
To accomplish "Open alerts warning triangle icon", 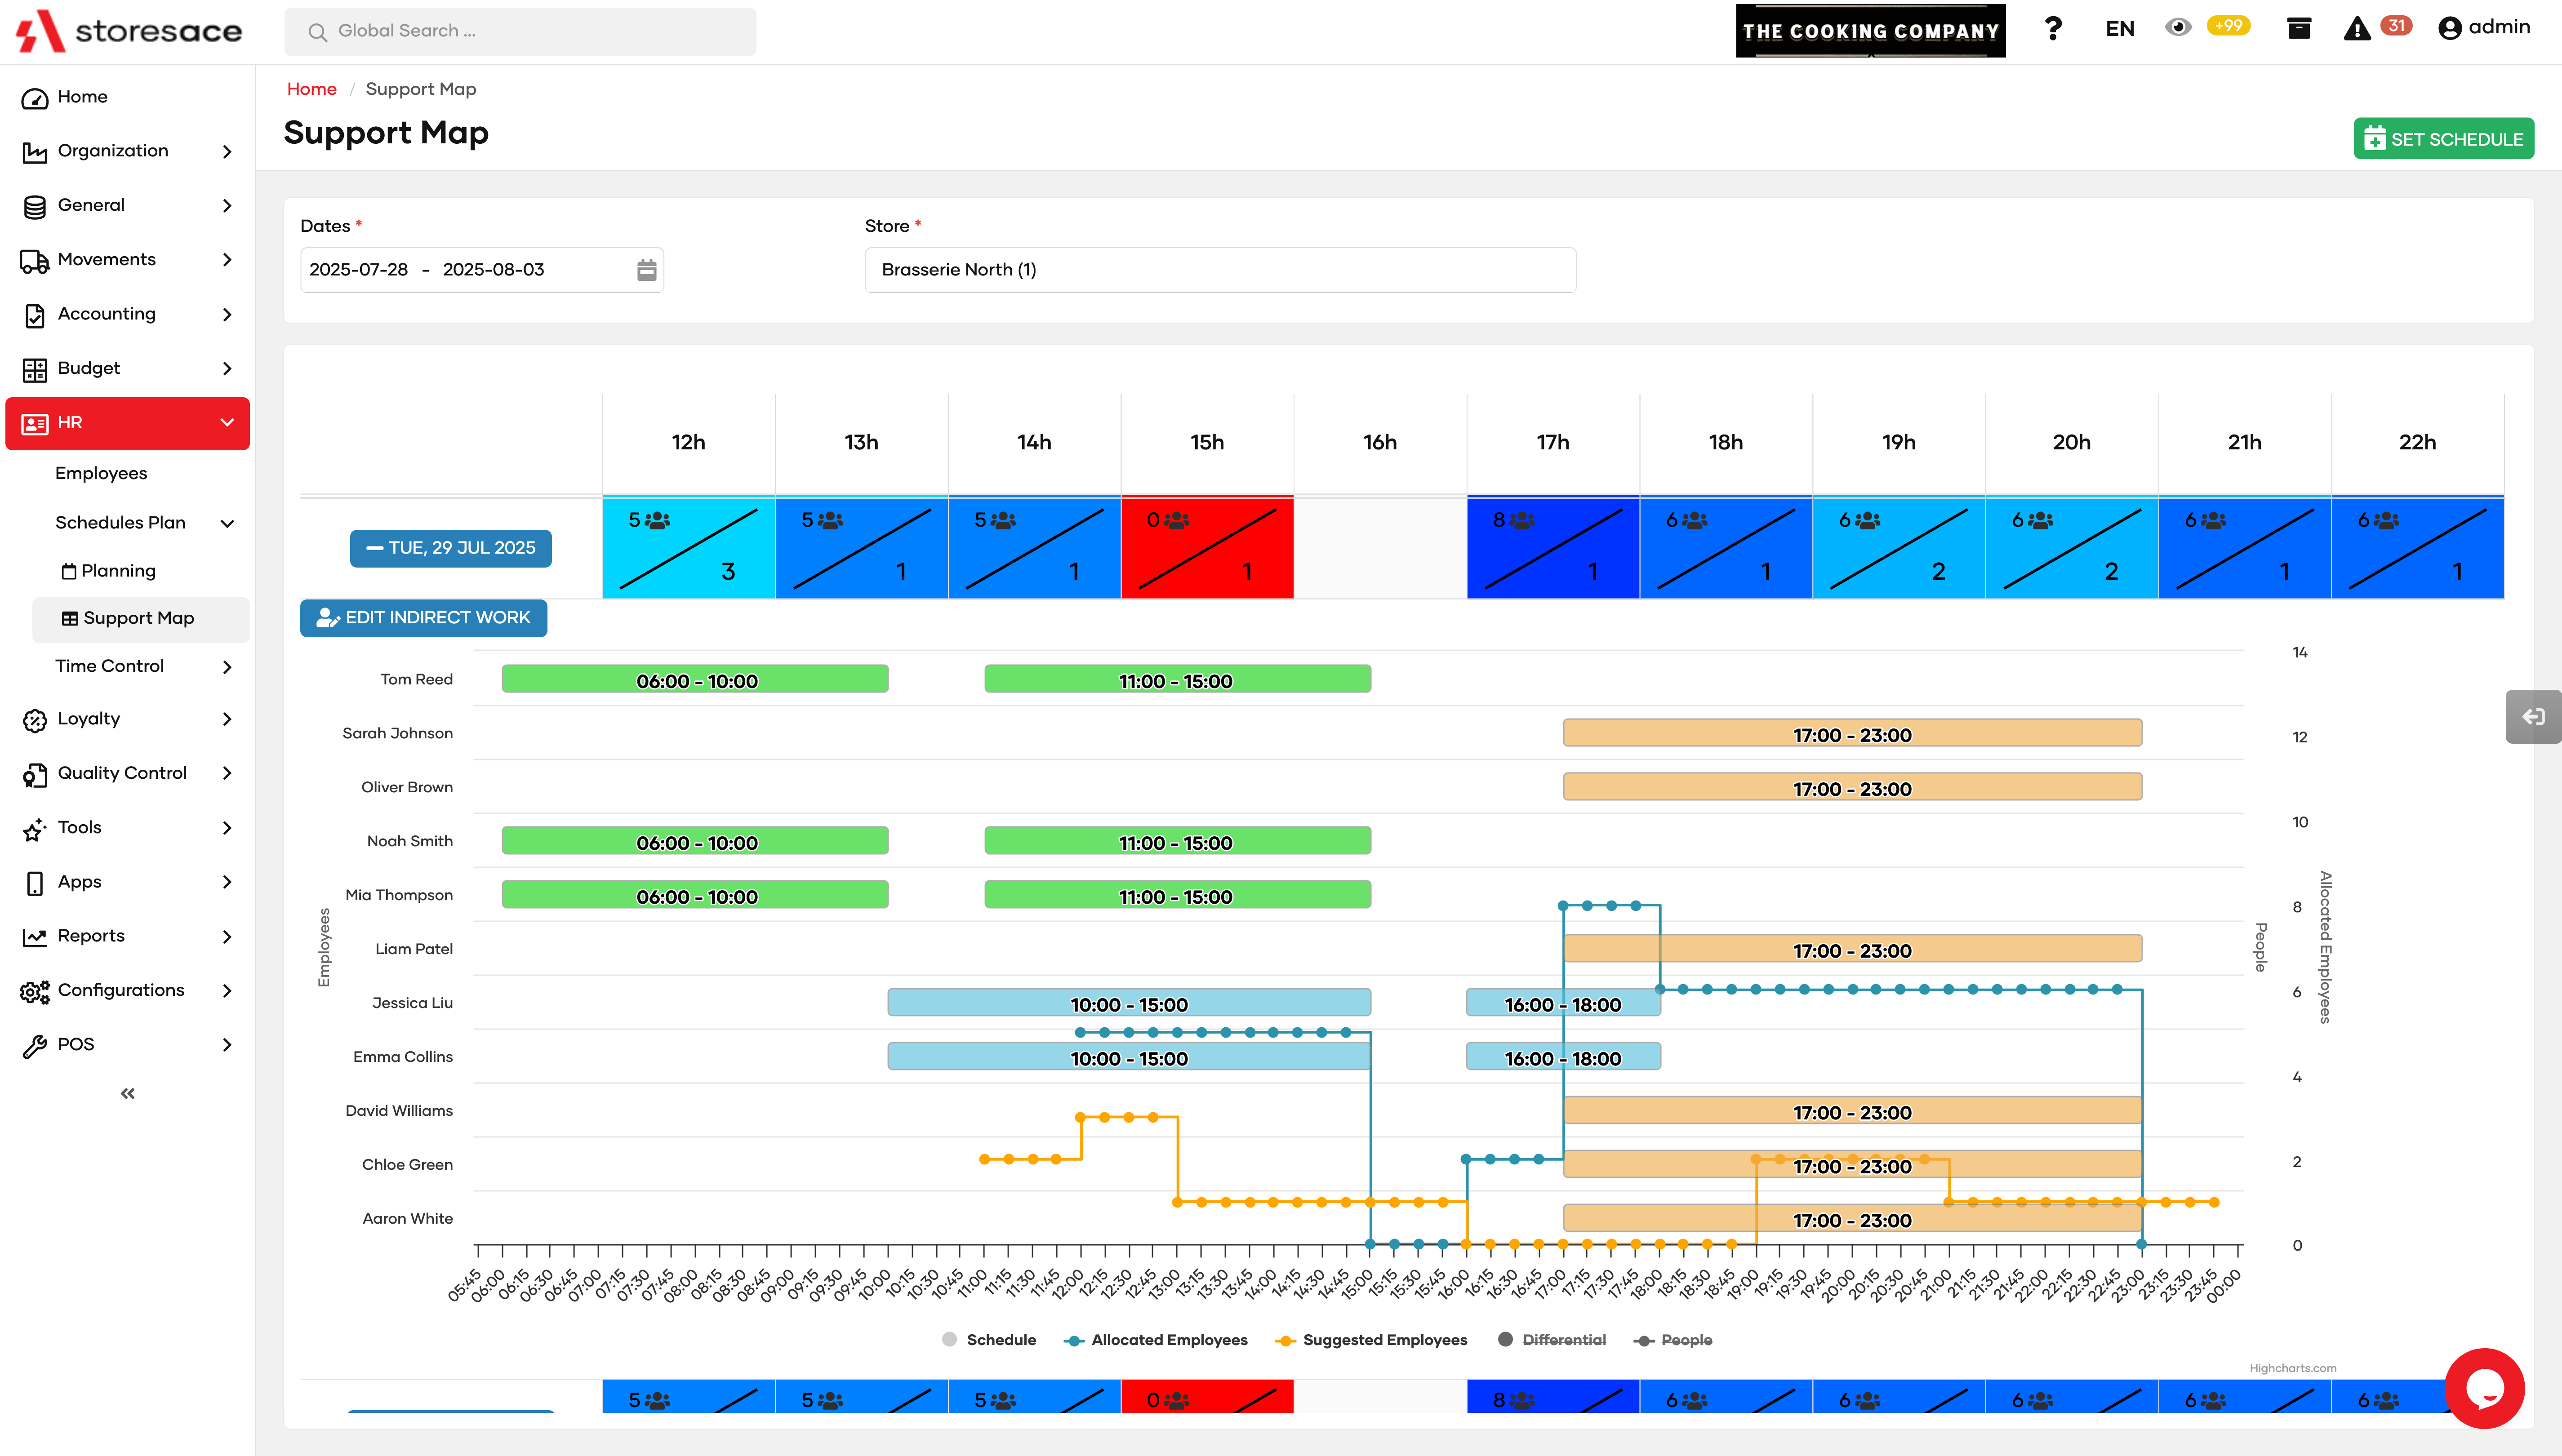I will 2357,29.
